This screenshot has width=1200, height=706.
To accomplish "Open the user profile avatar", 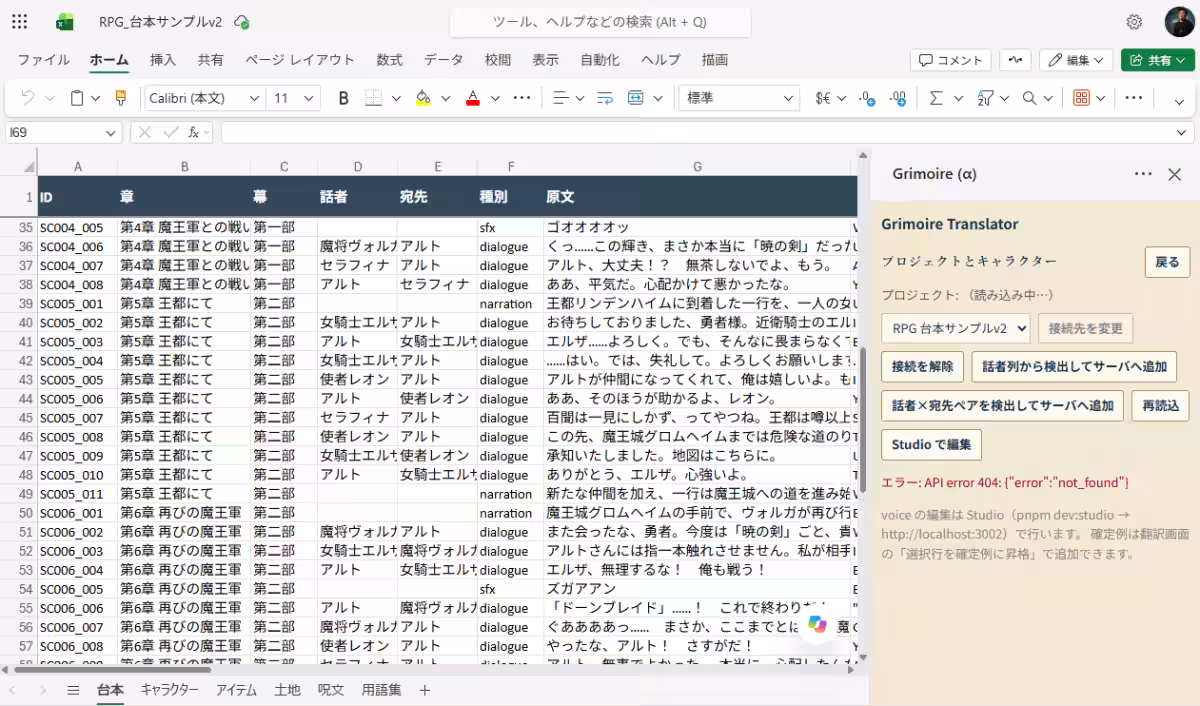I will pos(1178,22).
